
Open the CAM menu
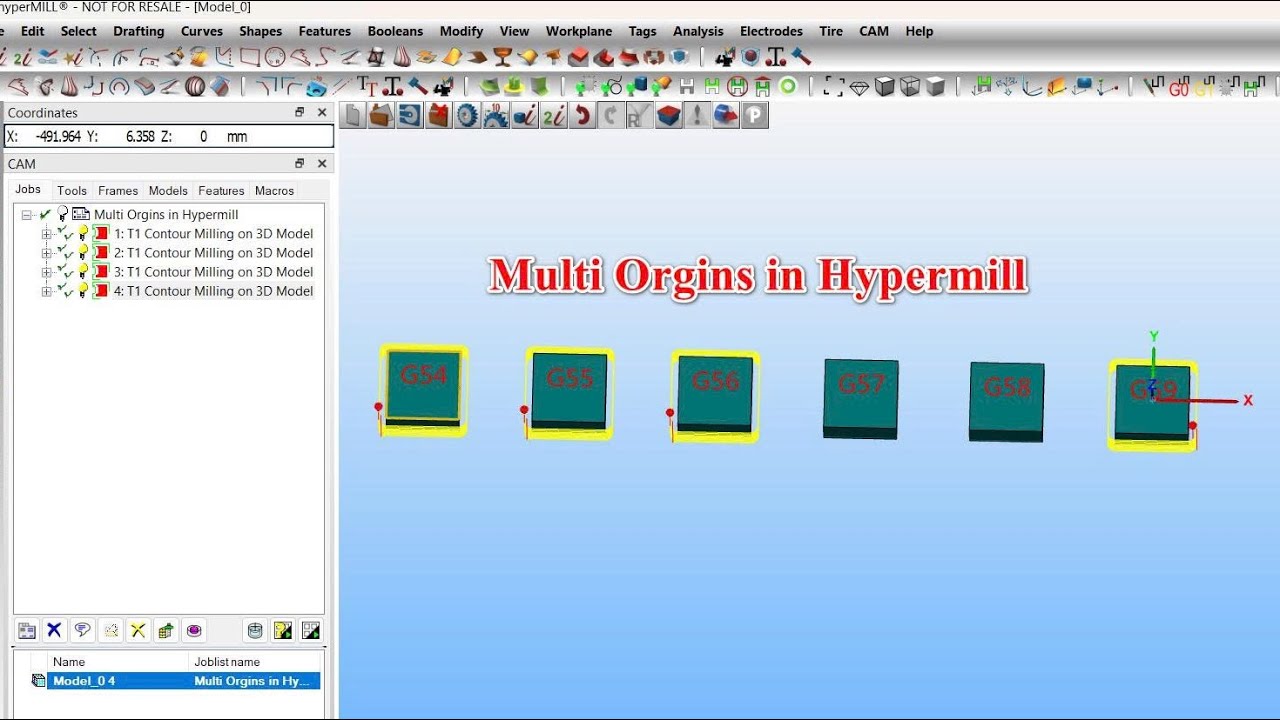pyautogui.click(x=874, y=31)
